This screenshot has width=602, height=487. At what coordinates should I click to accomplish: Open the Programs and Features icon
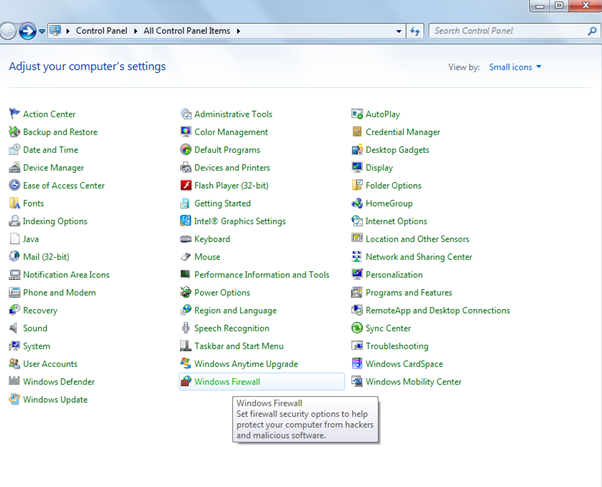[x=357, y=292]
